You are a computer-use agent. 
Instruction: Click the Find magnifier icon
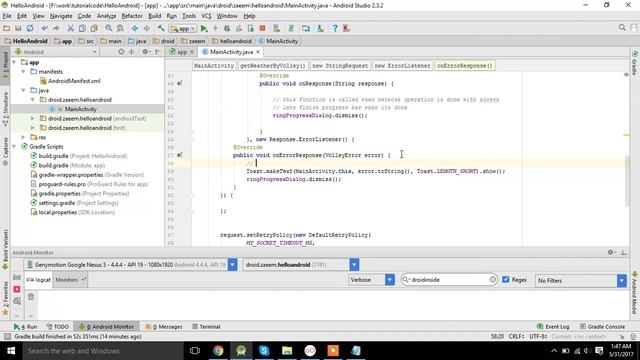point(109,28)
